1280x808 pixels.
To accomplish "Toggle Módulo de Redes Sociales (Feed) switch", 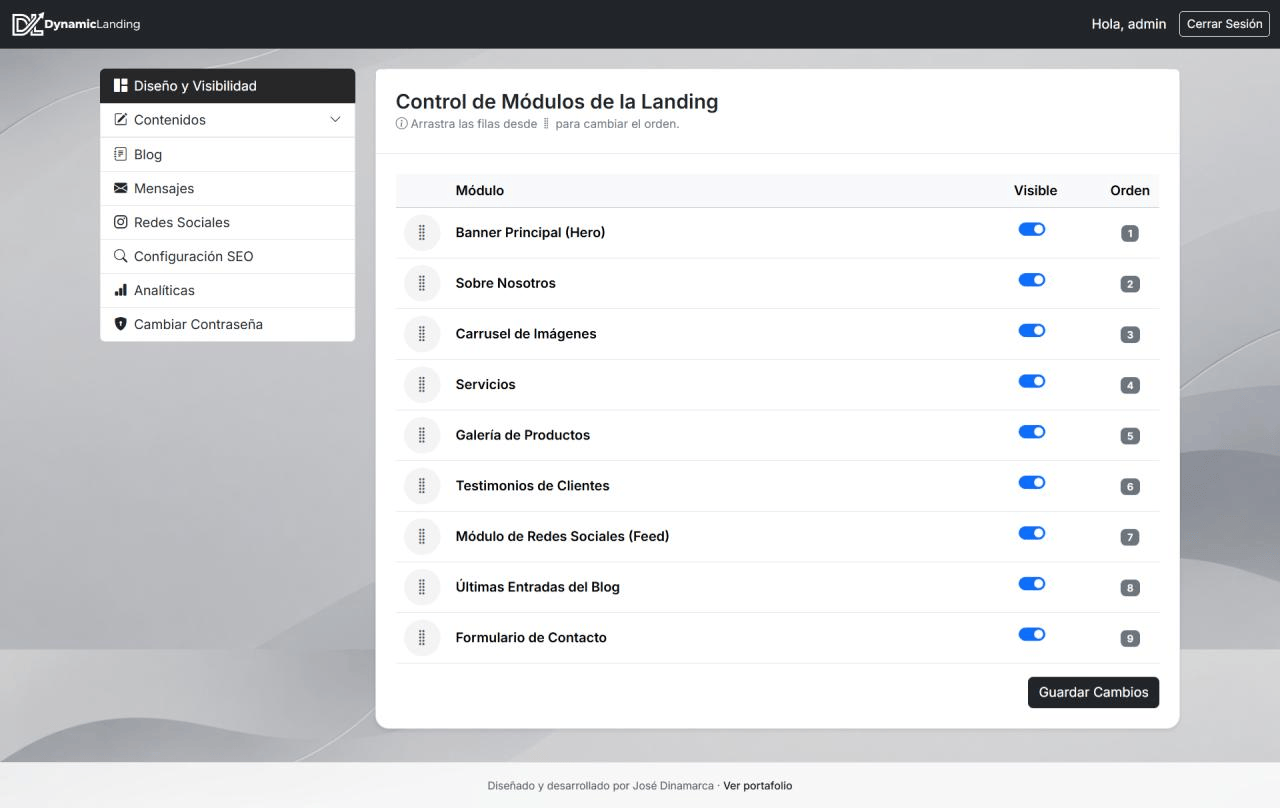I will [1032, 533].
